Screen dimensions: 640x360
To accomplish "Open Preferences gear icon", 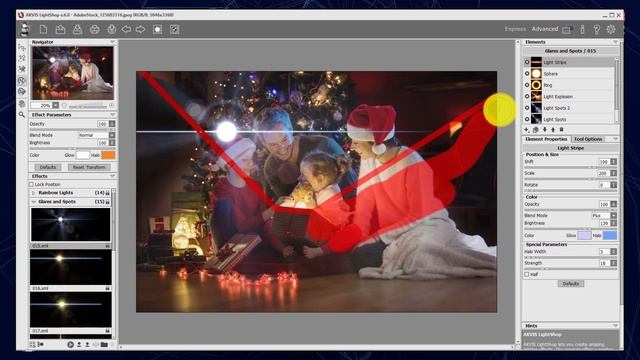I will 611,29.
